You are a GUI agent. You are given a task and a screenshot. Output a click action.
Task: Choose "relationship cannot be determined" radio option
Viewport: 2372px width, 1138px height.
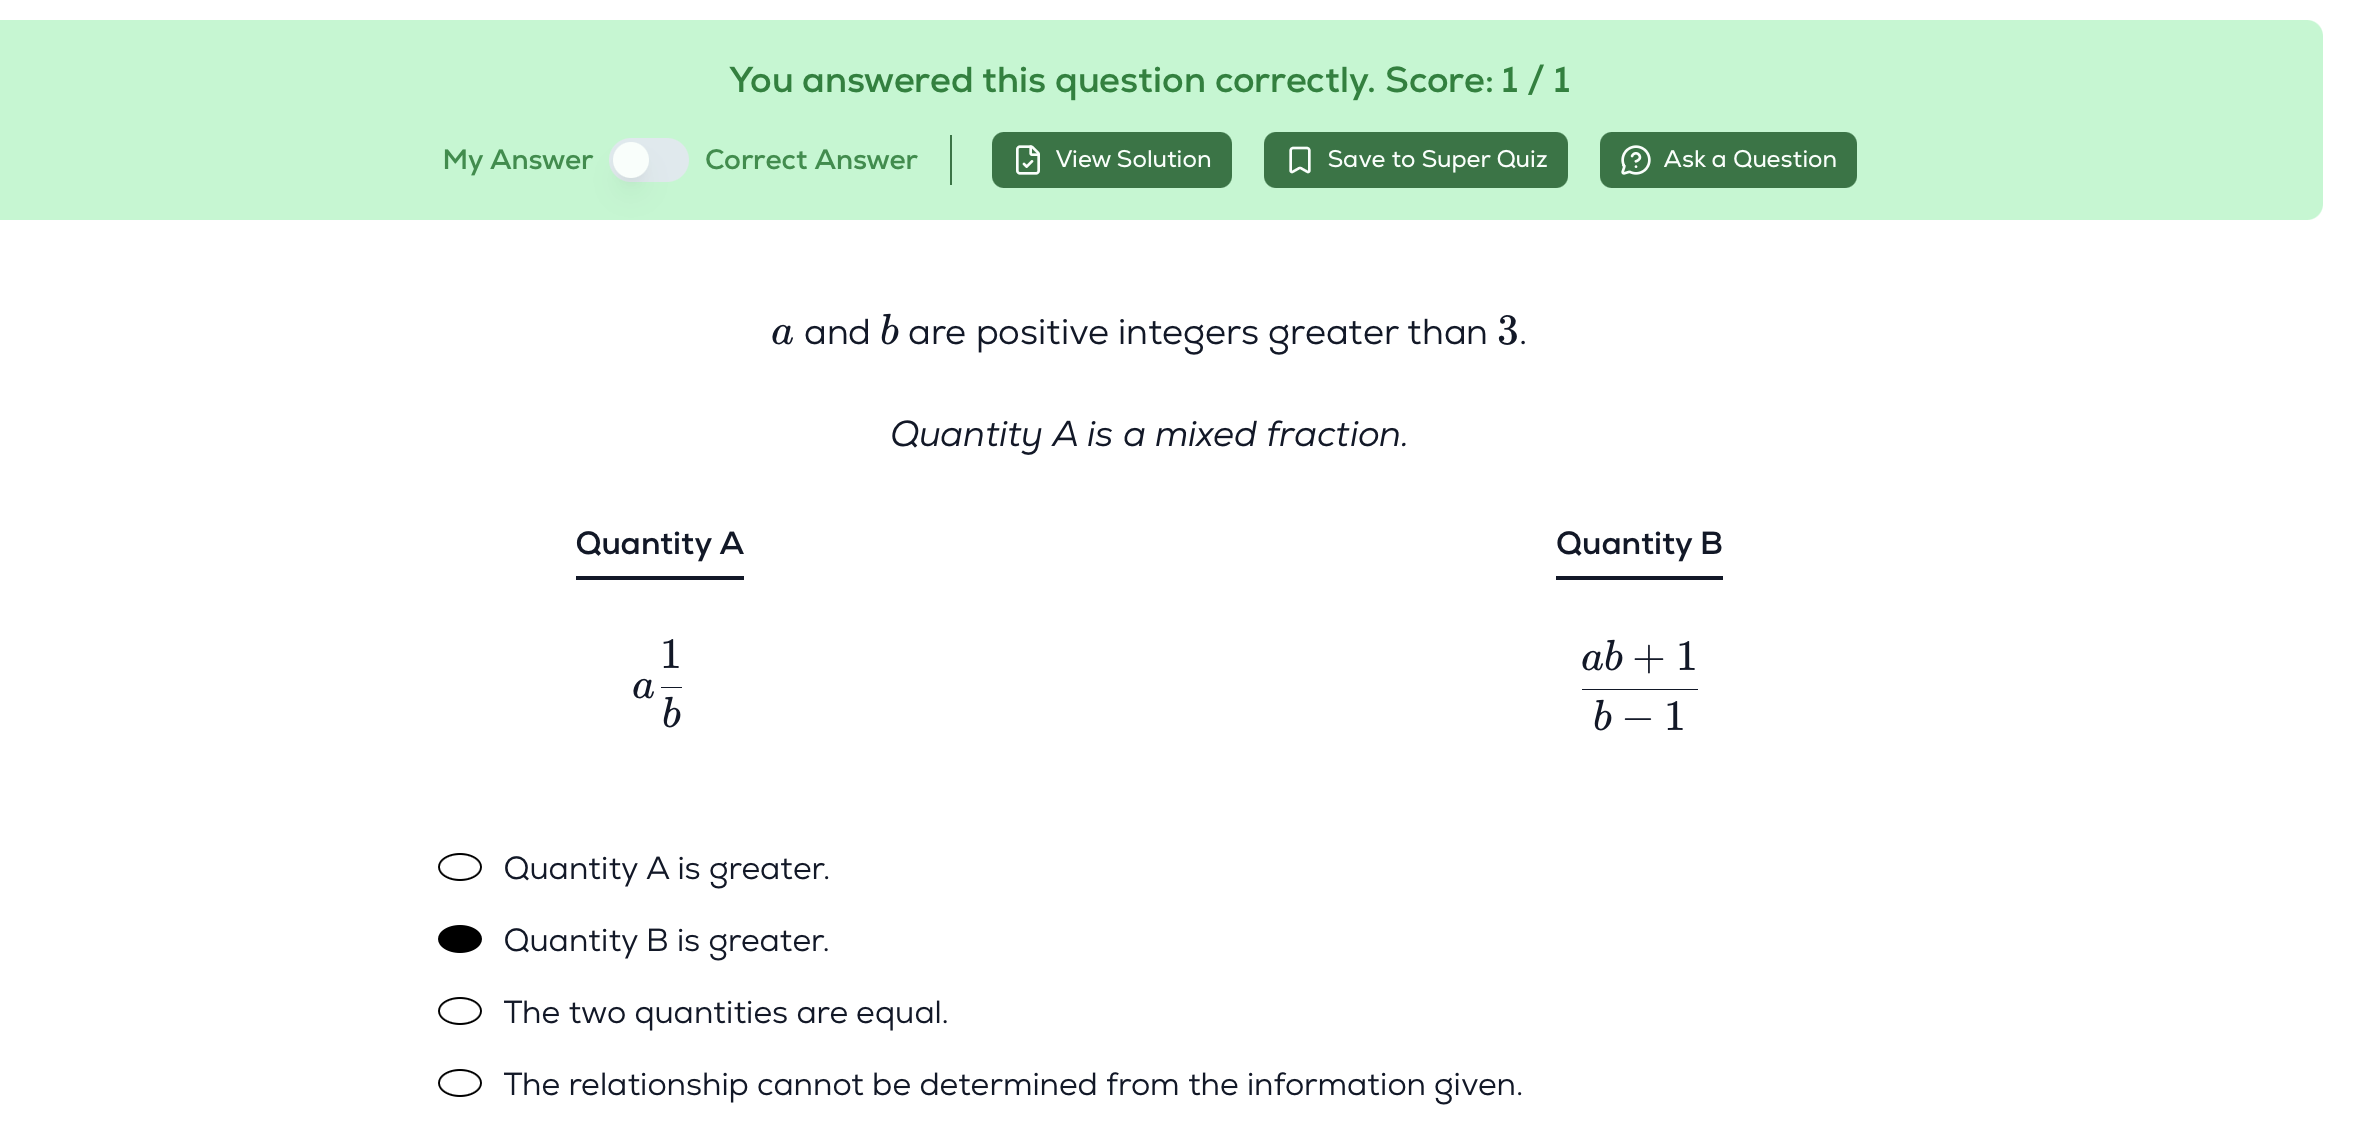(x=460, y=1084)
